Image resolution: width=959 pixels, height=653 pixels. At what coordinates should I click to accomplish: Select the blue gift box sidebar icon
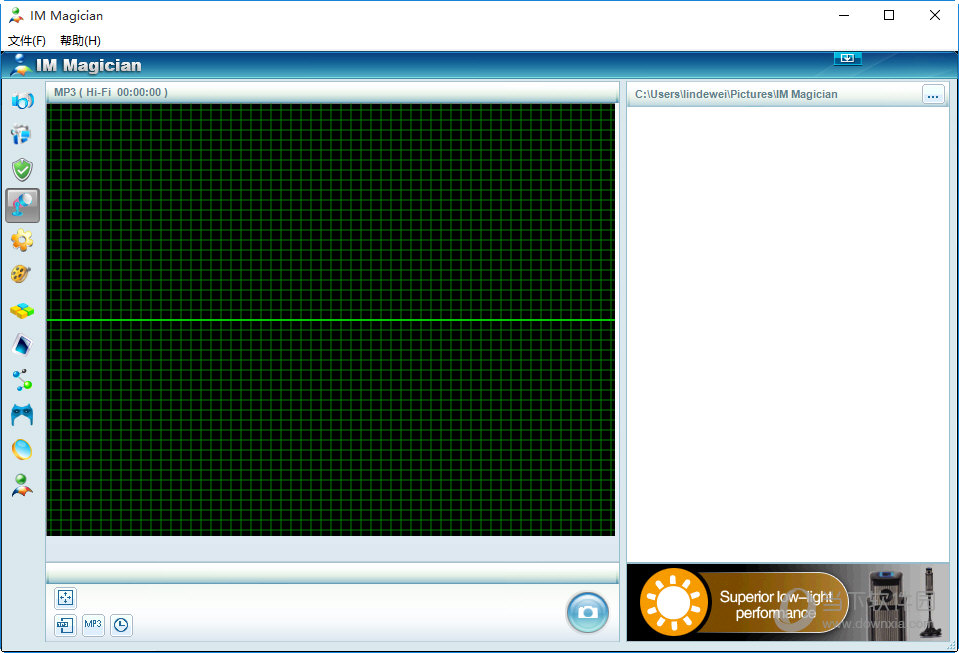[x=21, y=135]
